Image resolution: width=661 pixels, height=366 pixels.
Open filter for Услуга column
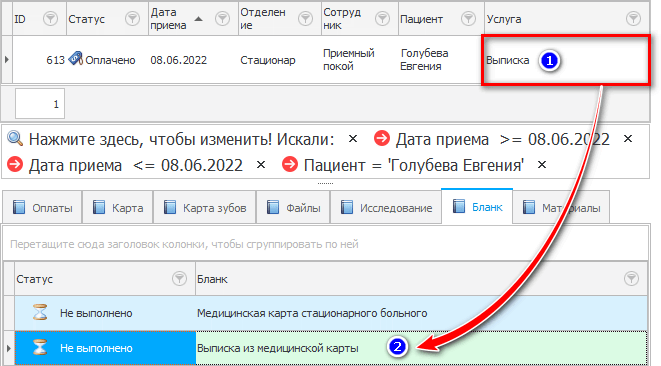tap(633, 19)
